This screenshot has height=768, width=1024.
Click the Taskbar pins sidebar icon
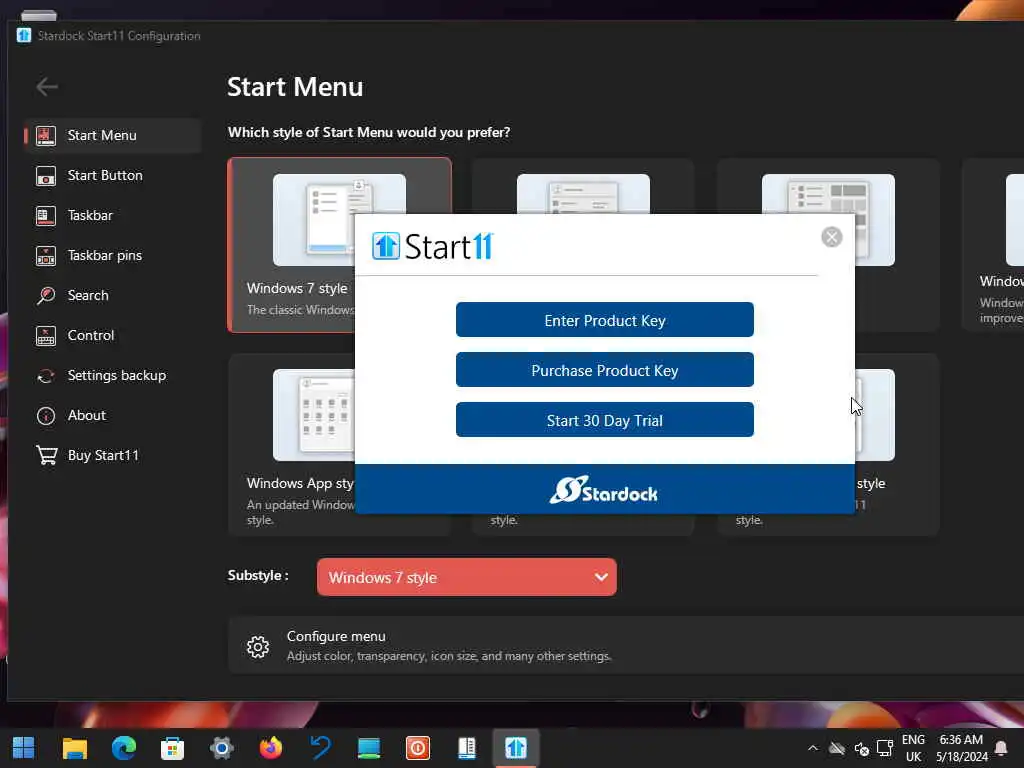tap(46, 255)
